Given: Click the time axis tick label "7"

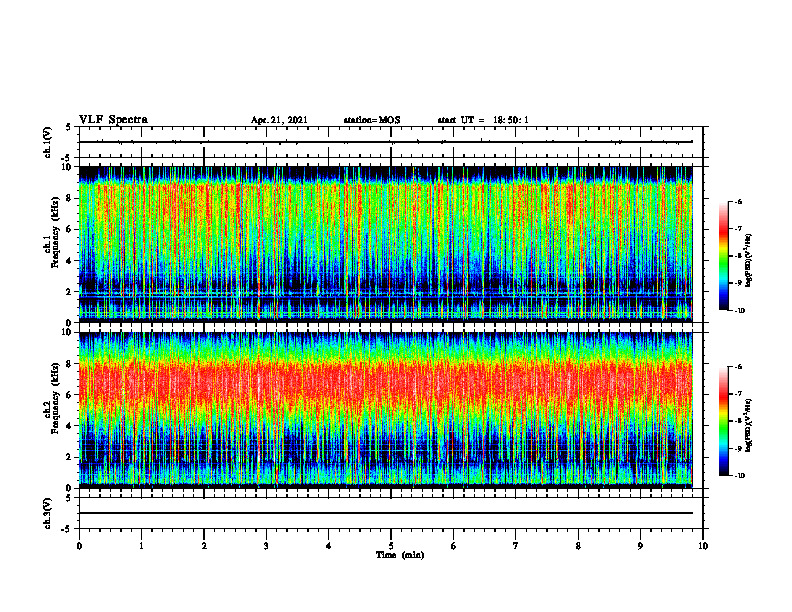Looking at the screenshot, I should pos(516,546).
